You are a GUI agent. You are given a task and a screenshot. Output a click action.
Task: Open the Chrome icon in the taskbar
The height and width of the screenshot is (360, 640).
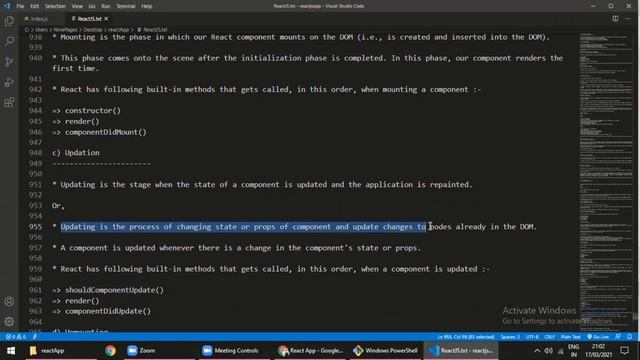110,351
